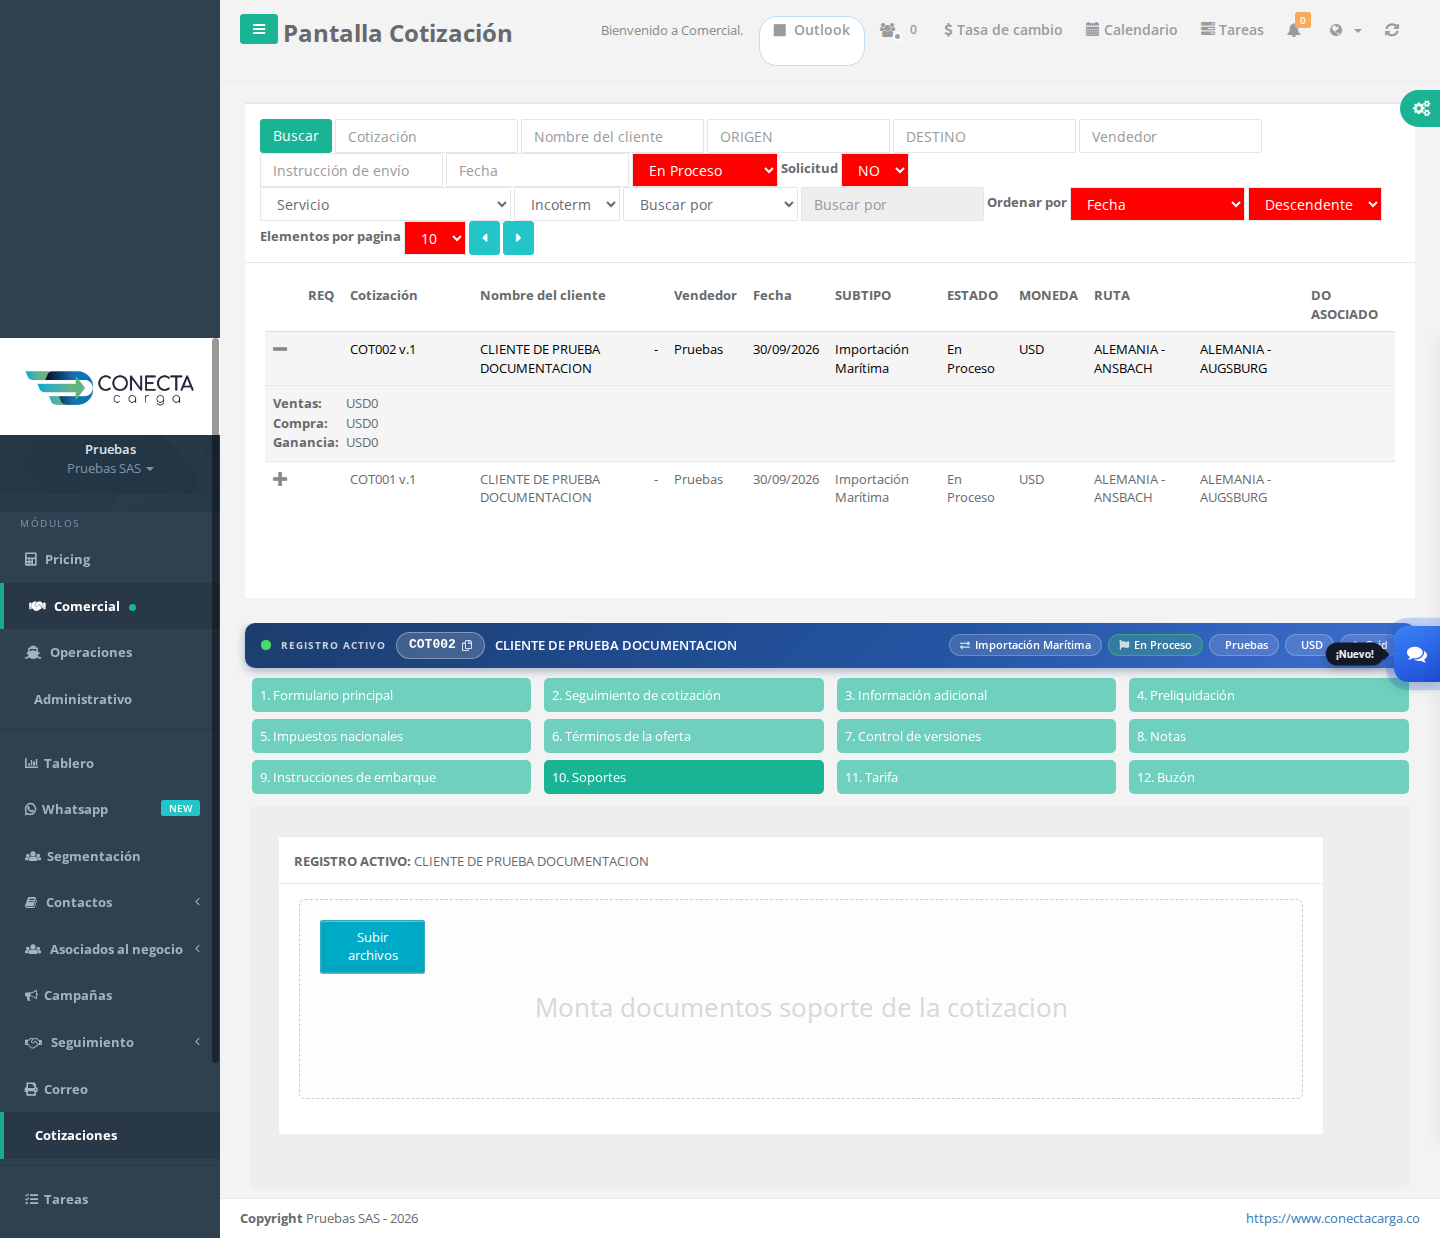
Task: Open Tasa de cambio in the header
Action: click(1003, 30)
